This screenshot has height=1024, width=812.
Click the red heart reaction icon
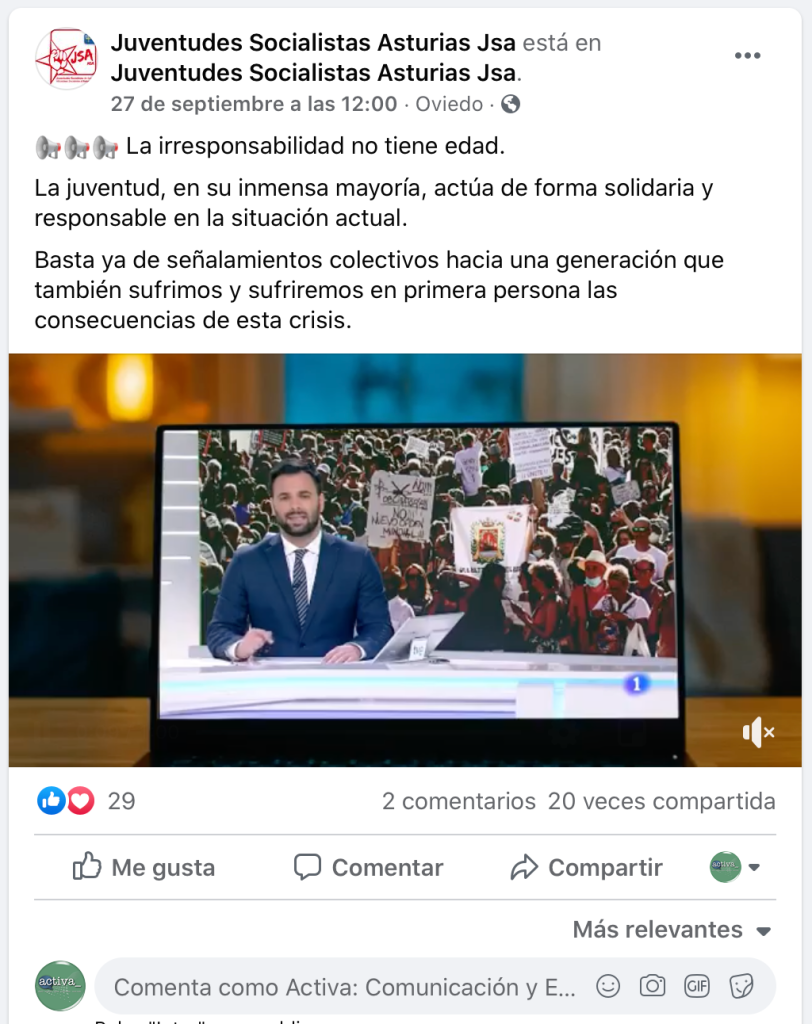pos(81,801)
